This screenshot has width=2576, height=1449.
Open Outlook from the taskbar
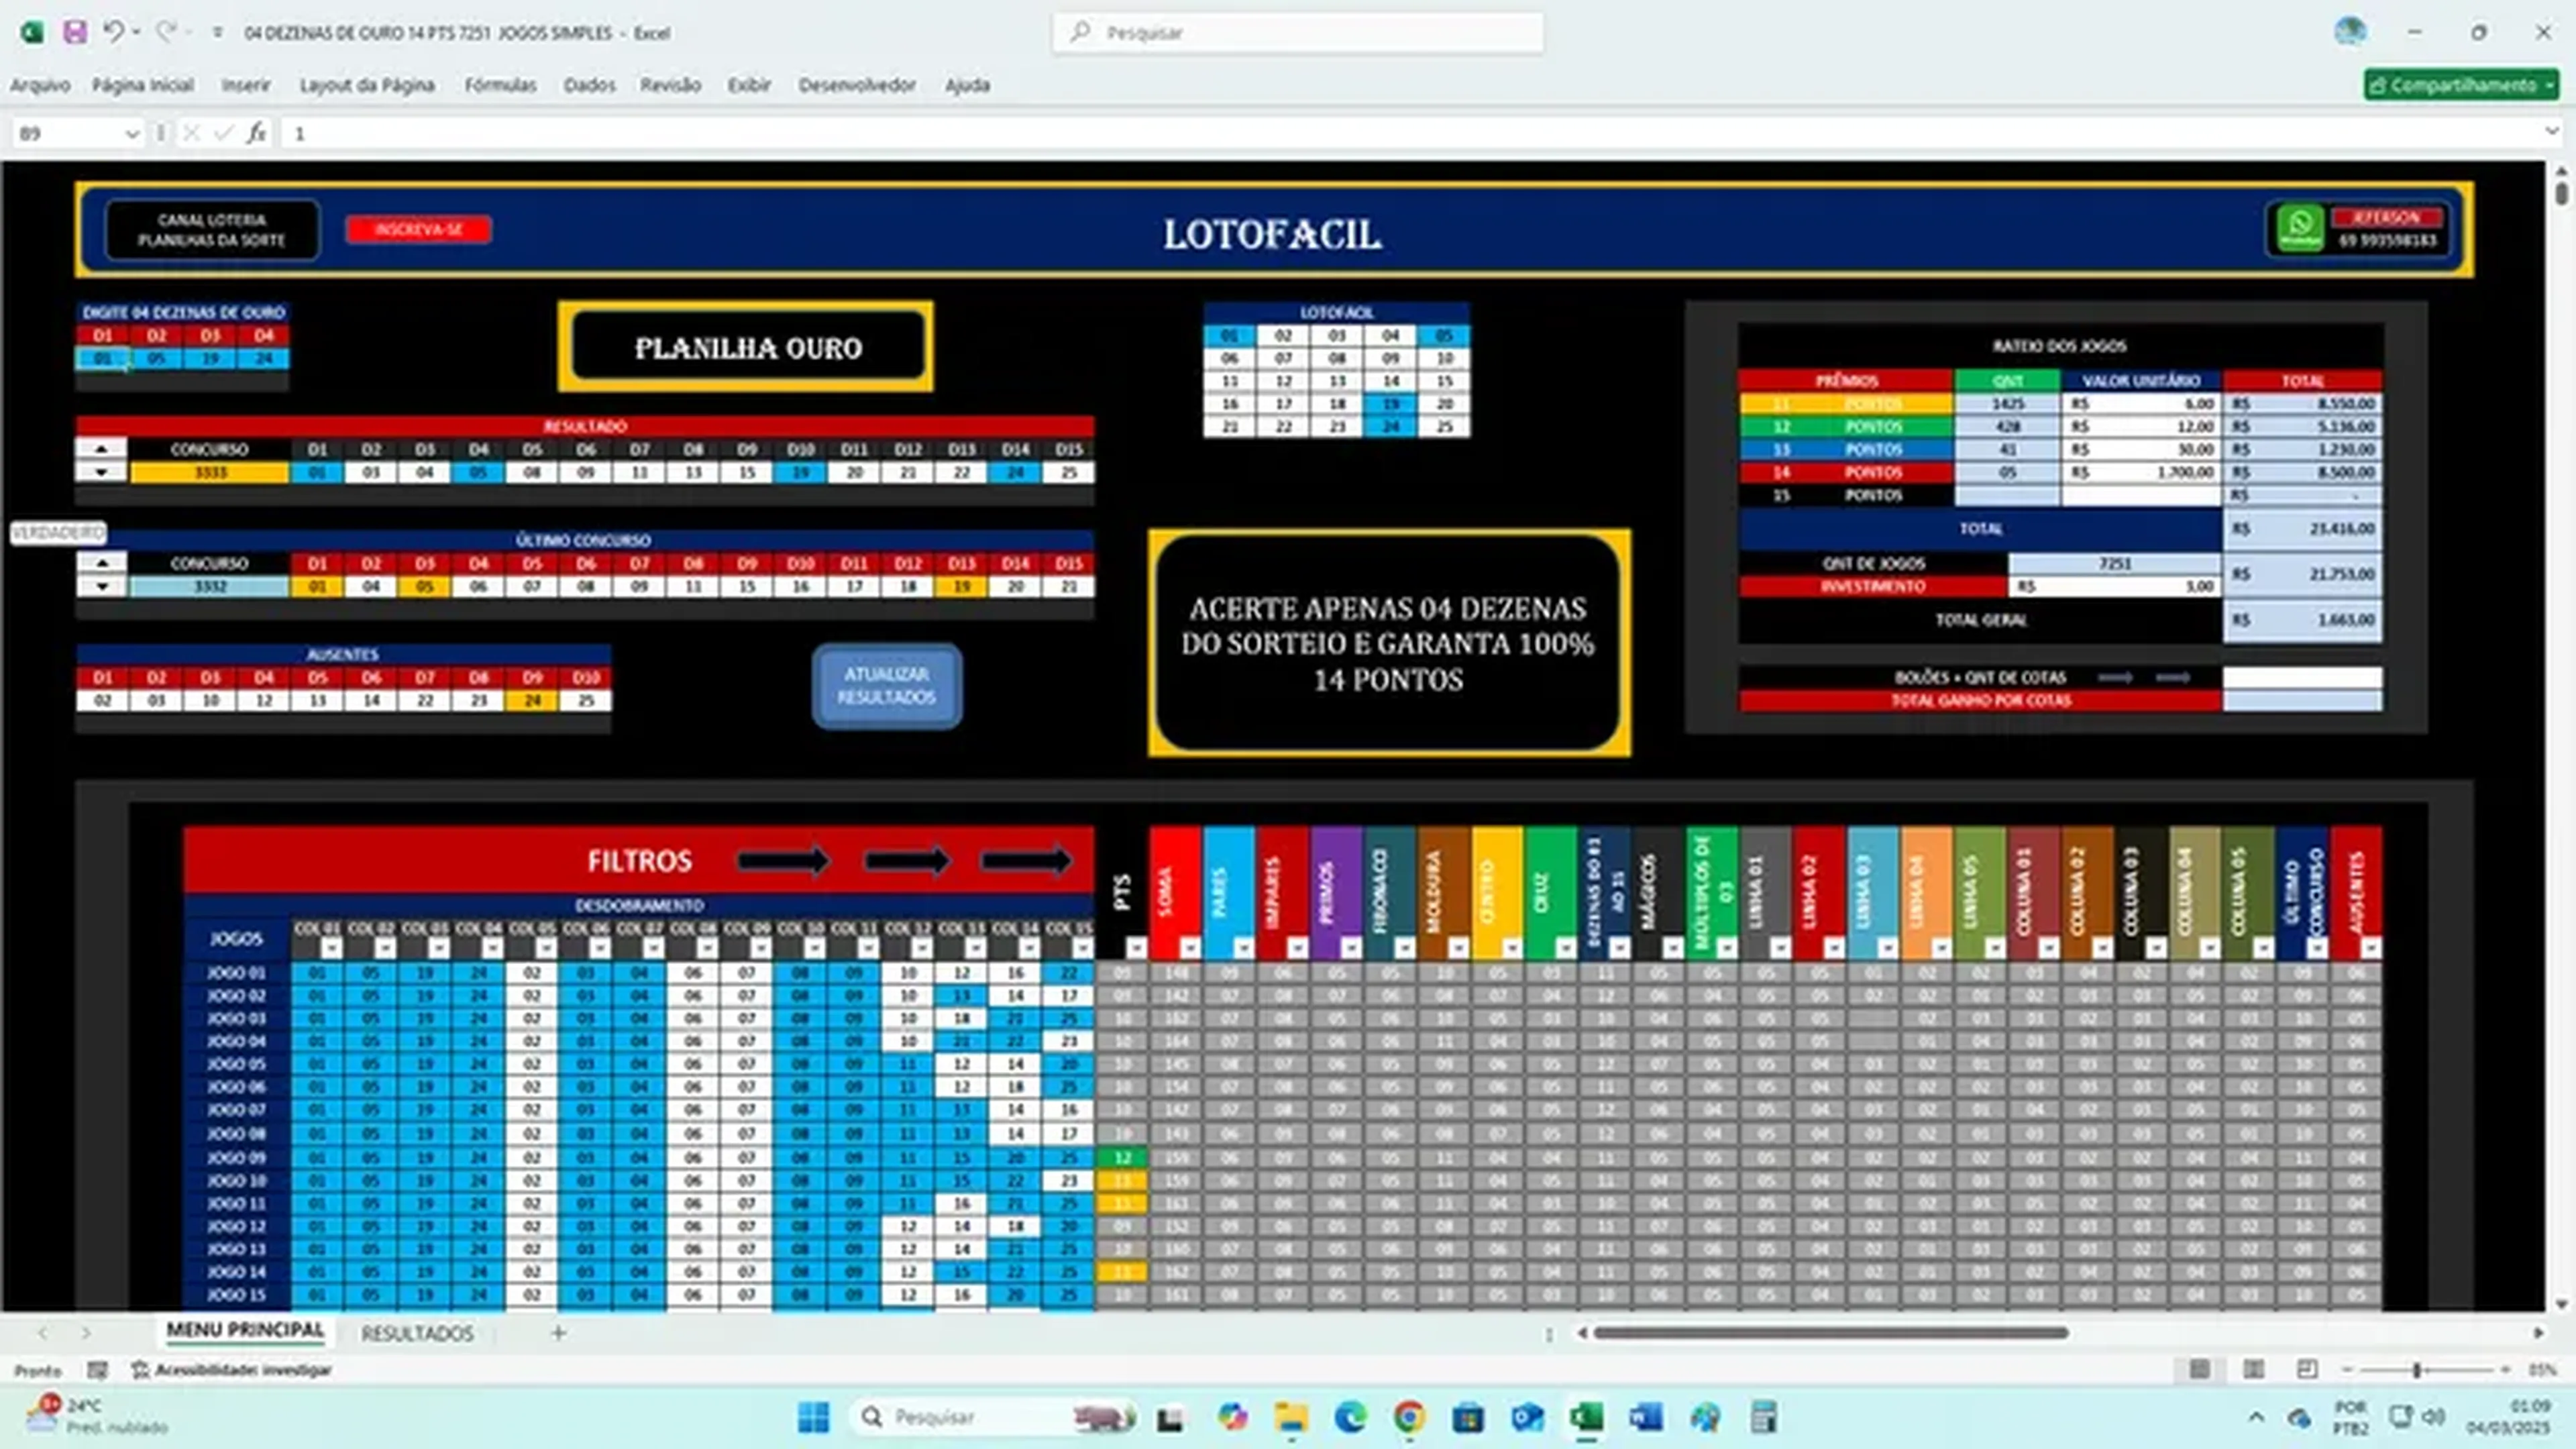coord(1527,1417)
